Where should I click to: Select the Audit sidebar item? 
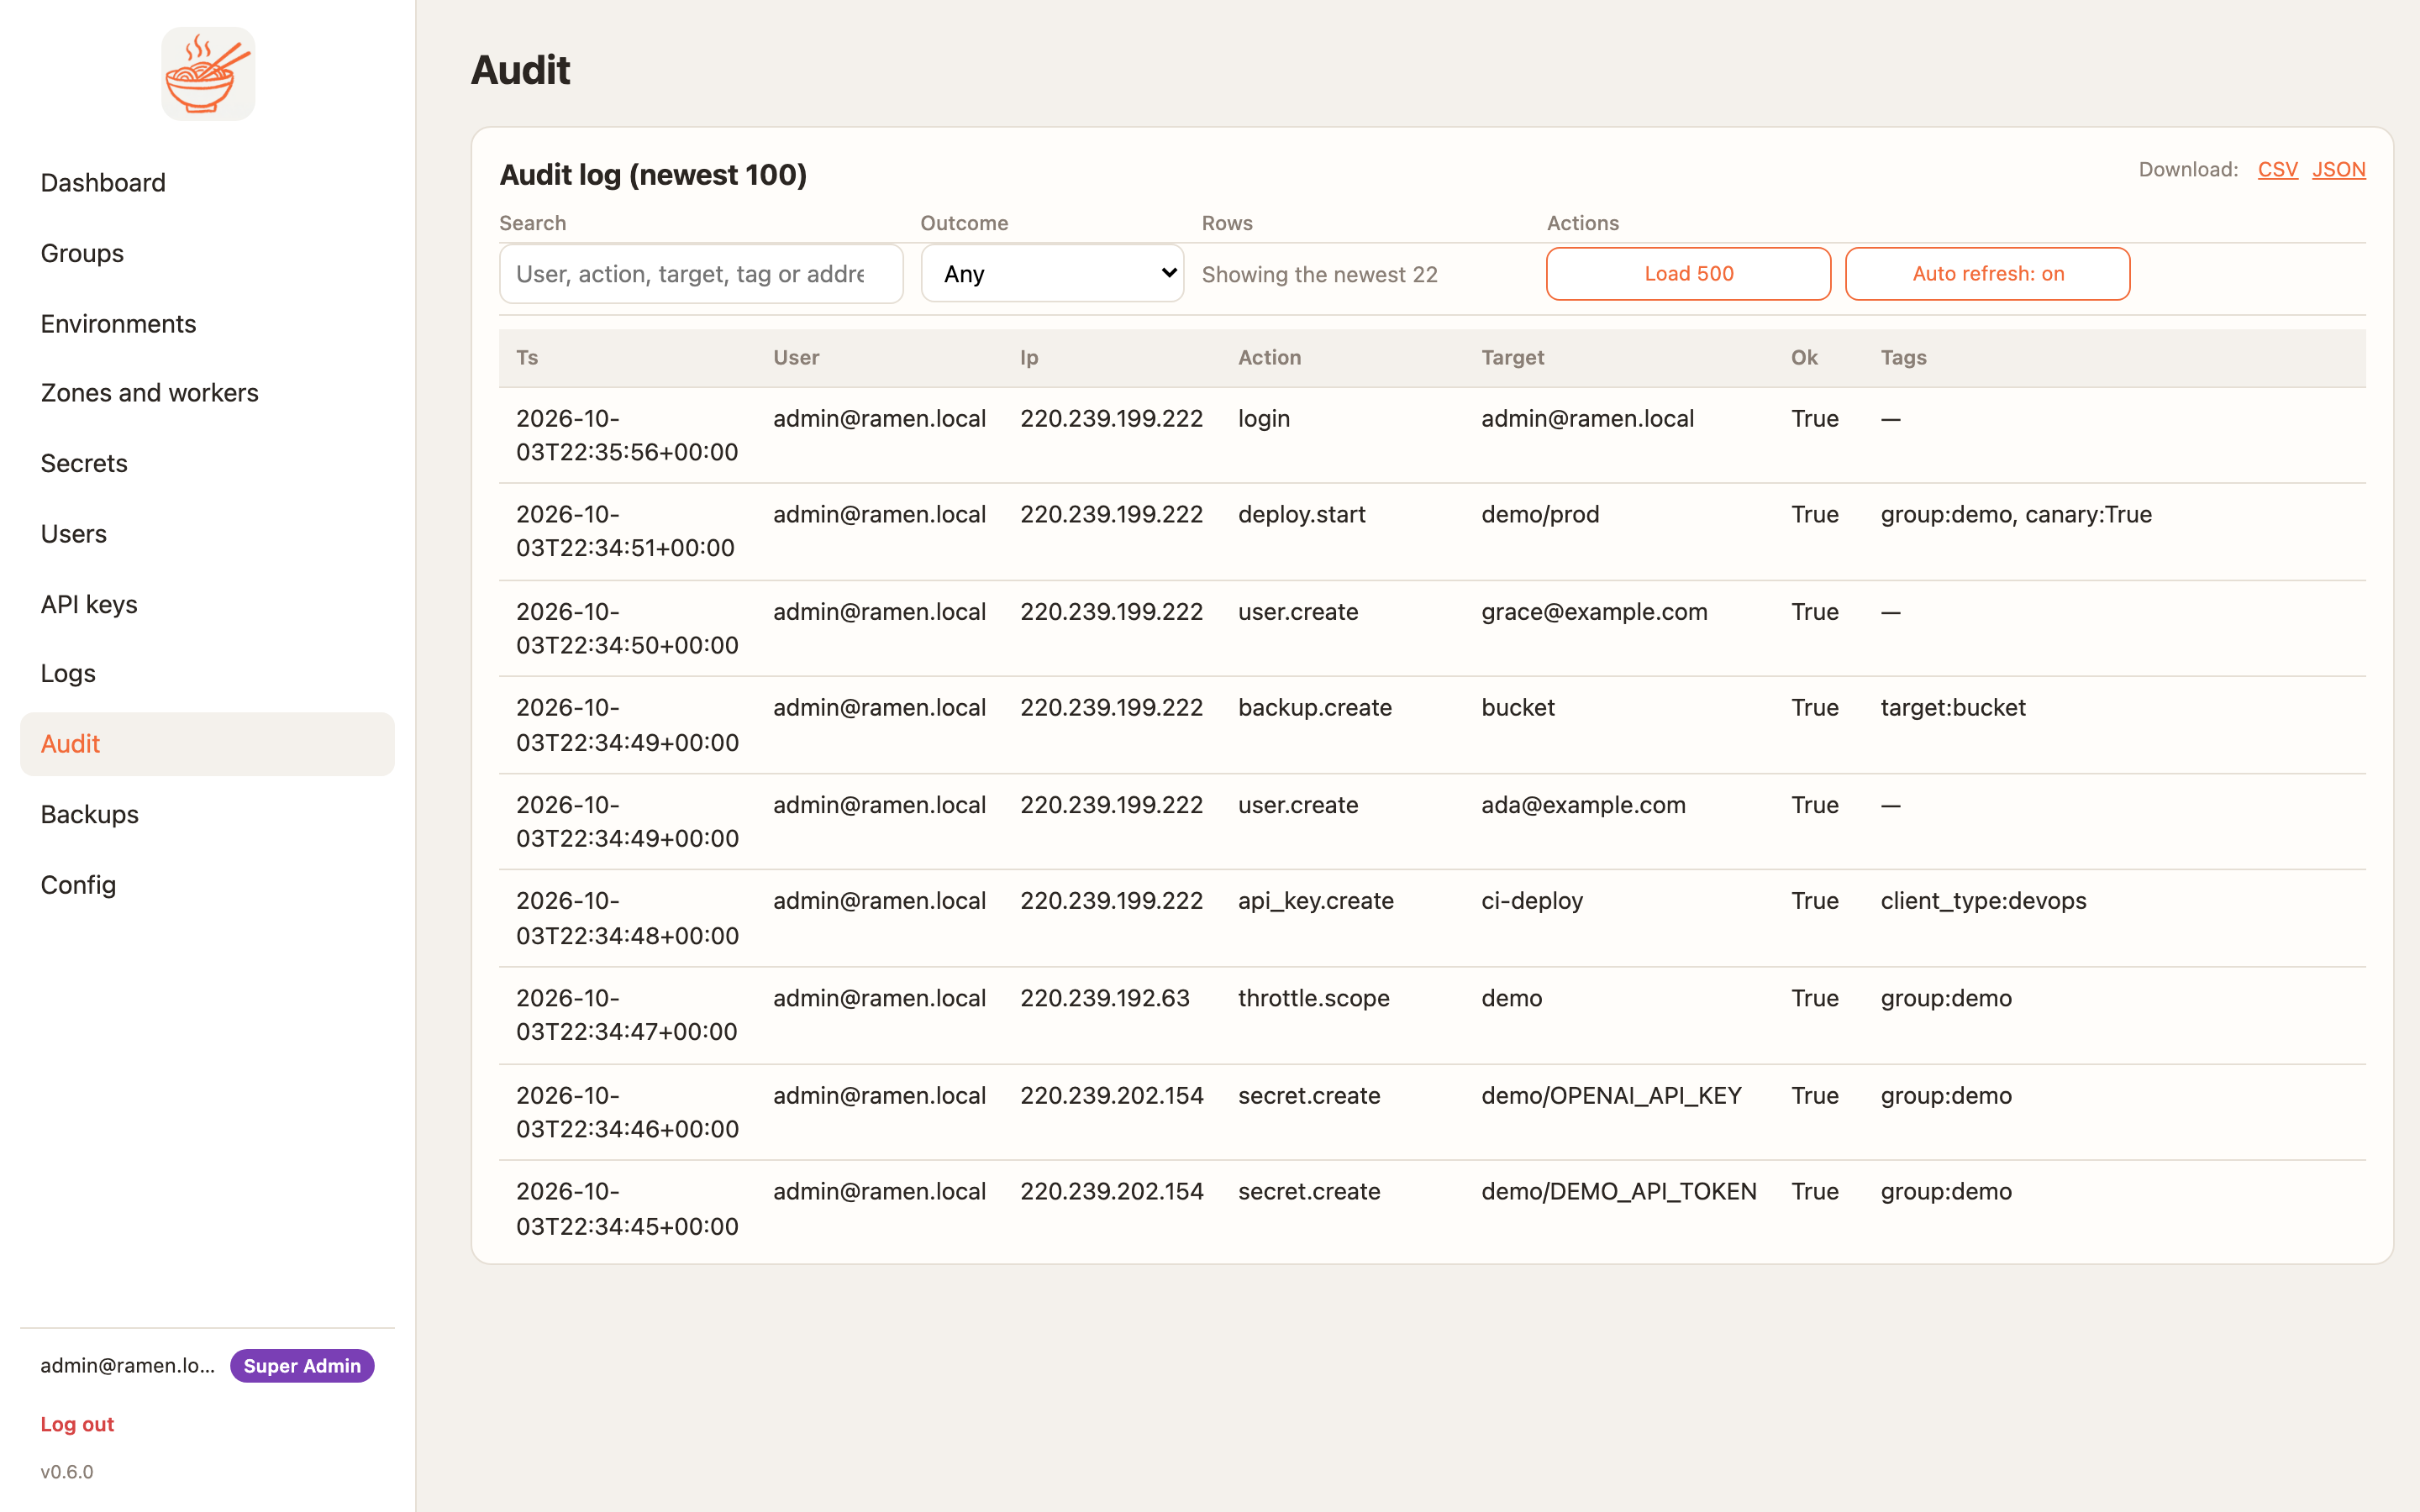[207, 744]
